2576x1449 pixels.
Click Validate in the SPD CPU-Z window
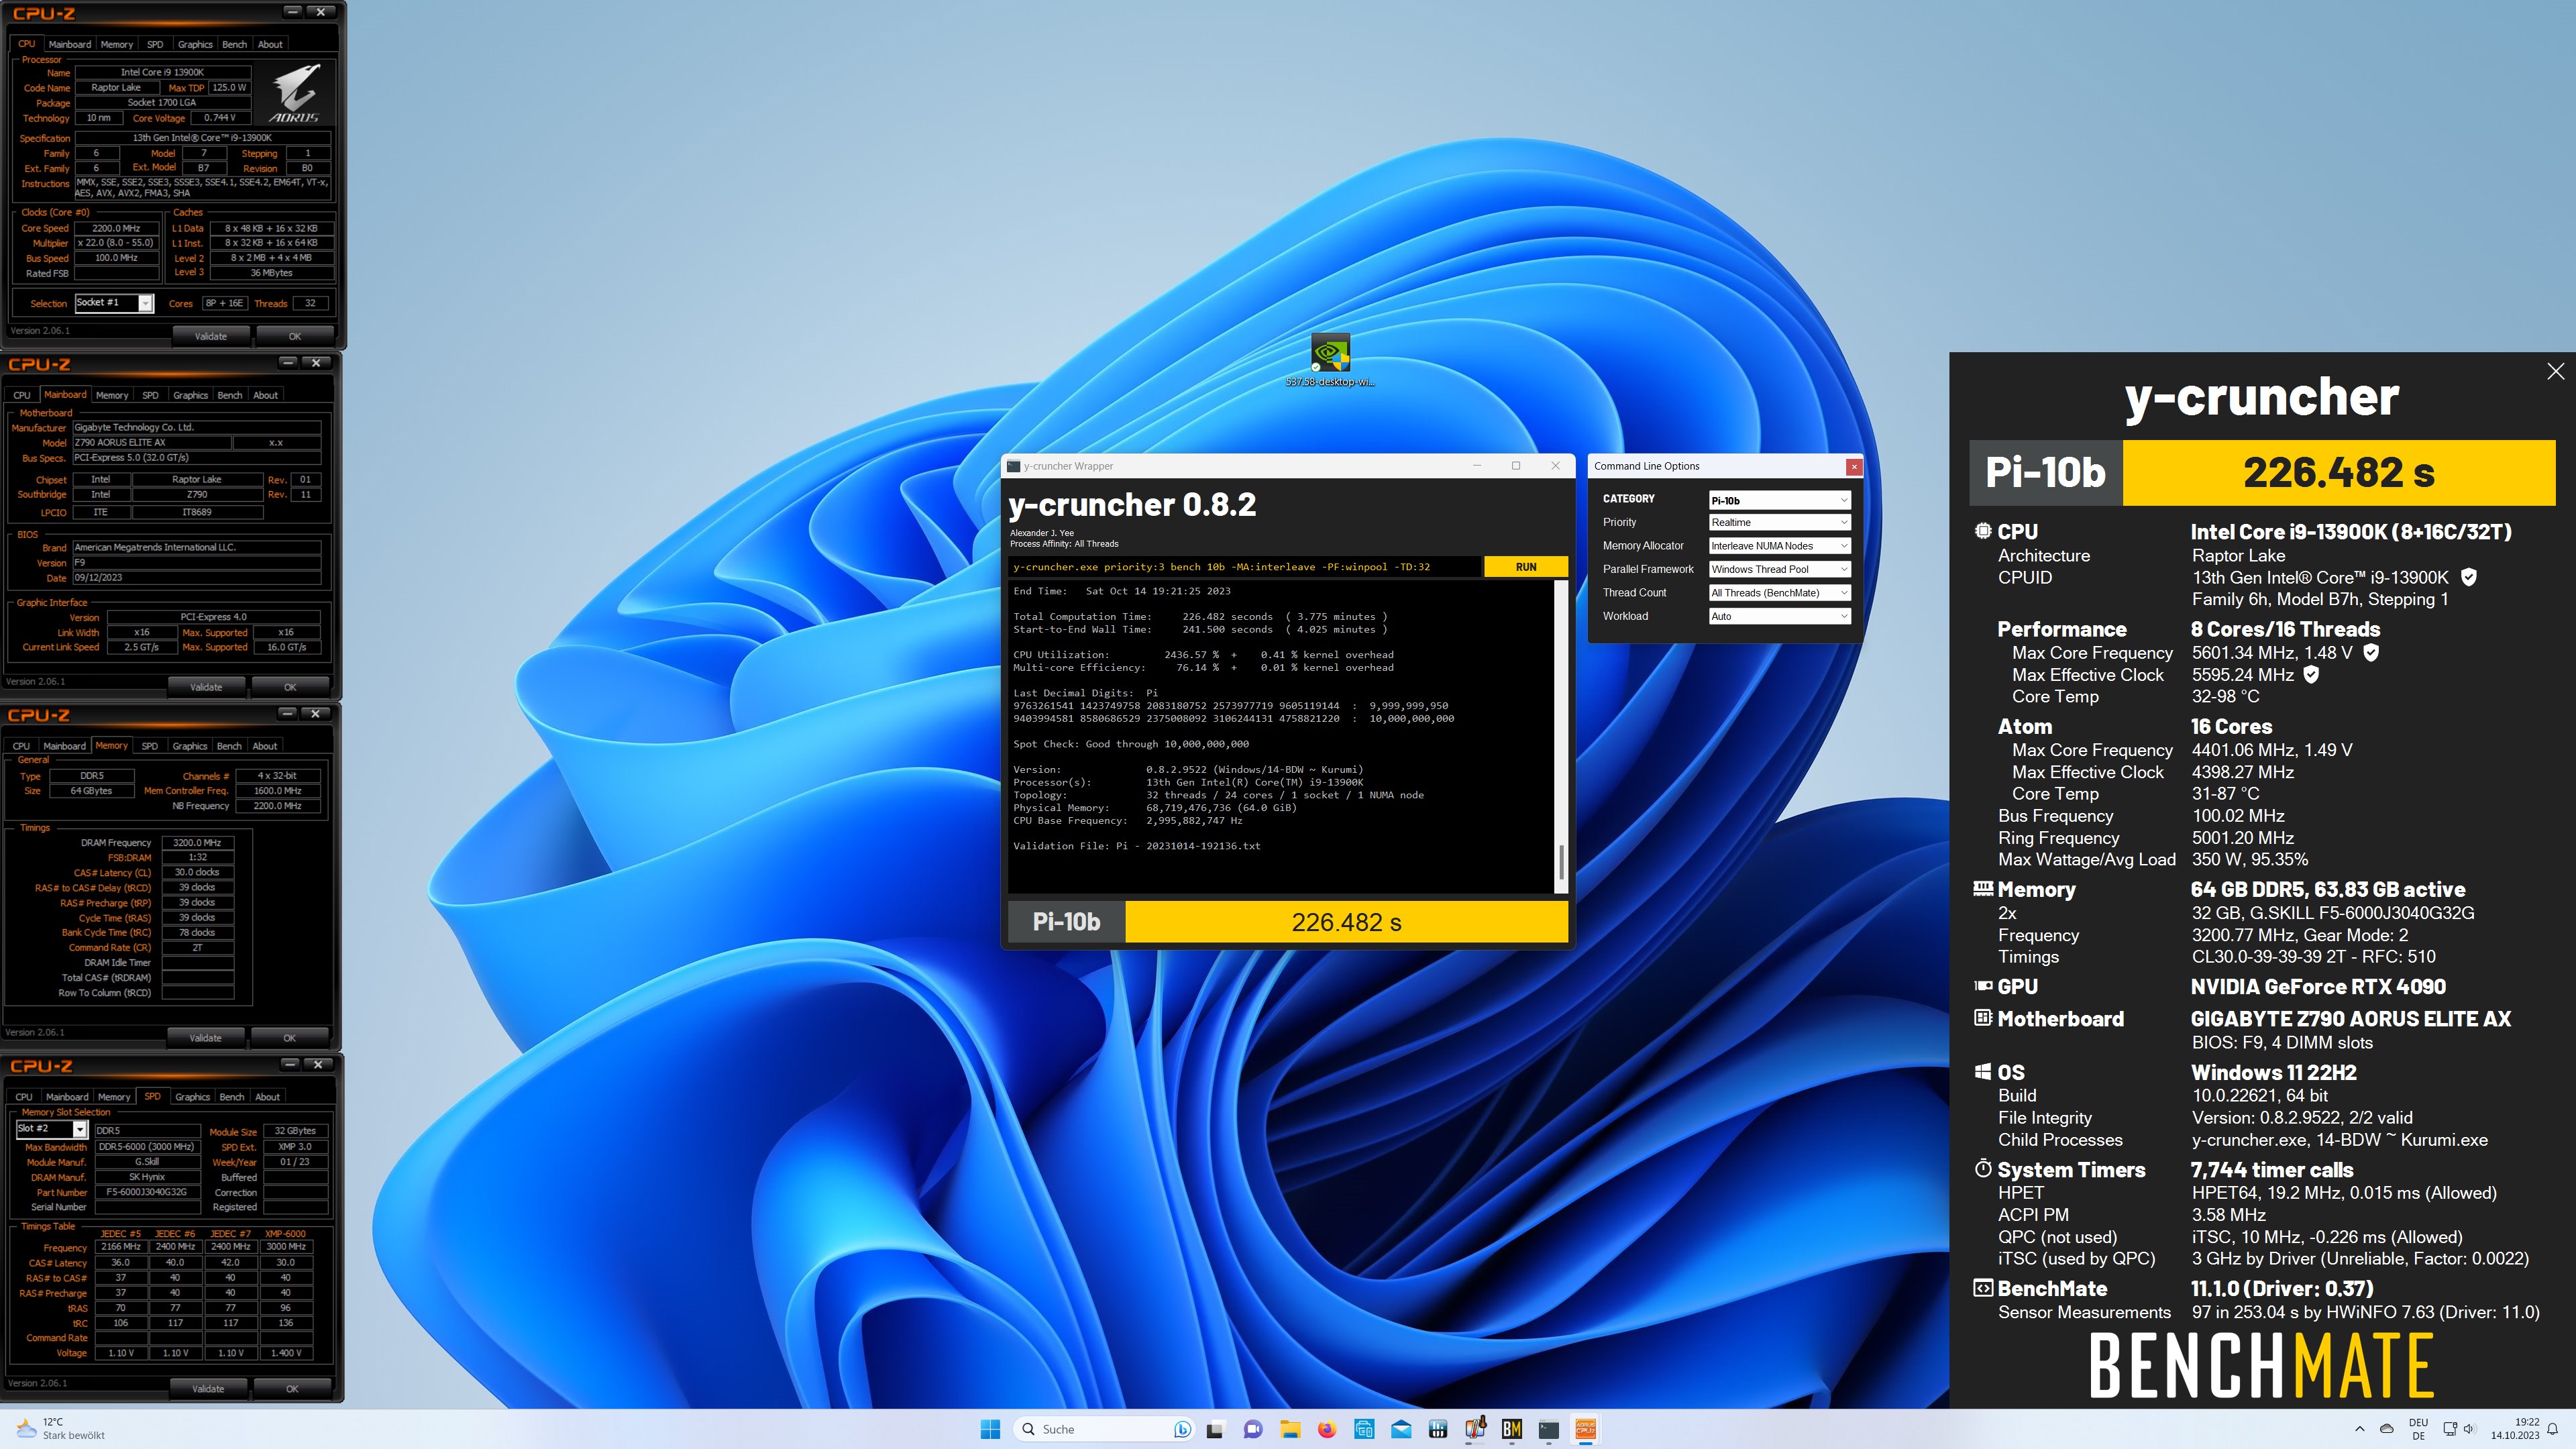point(208,1389)
